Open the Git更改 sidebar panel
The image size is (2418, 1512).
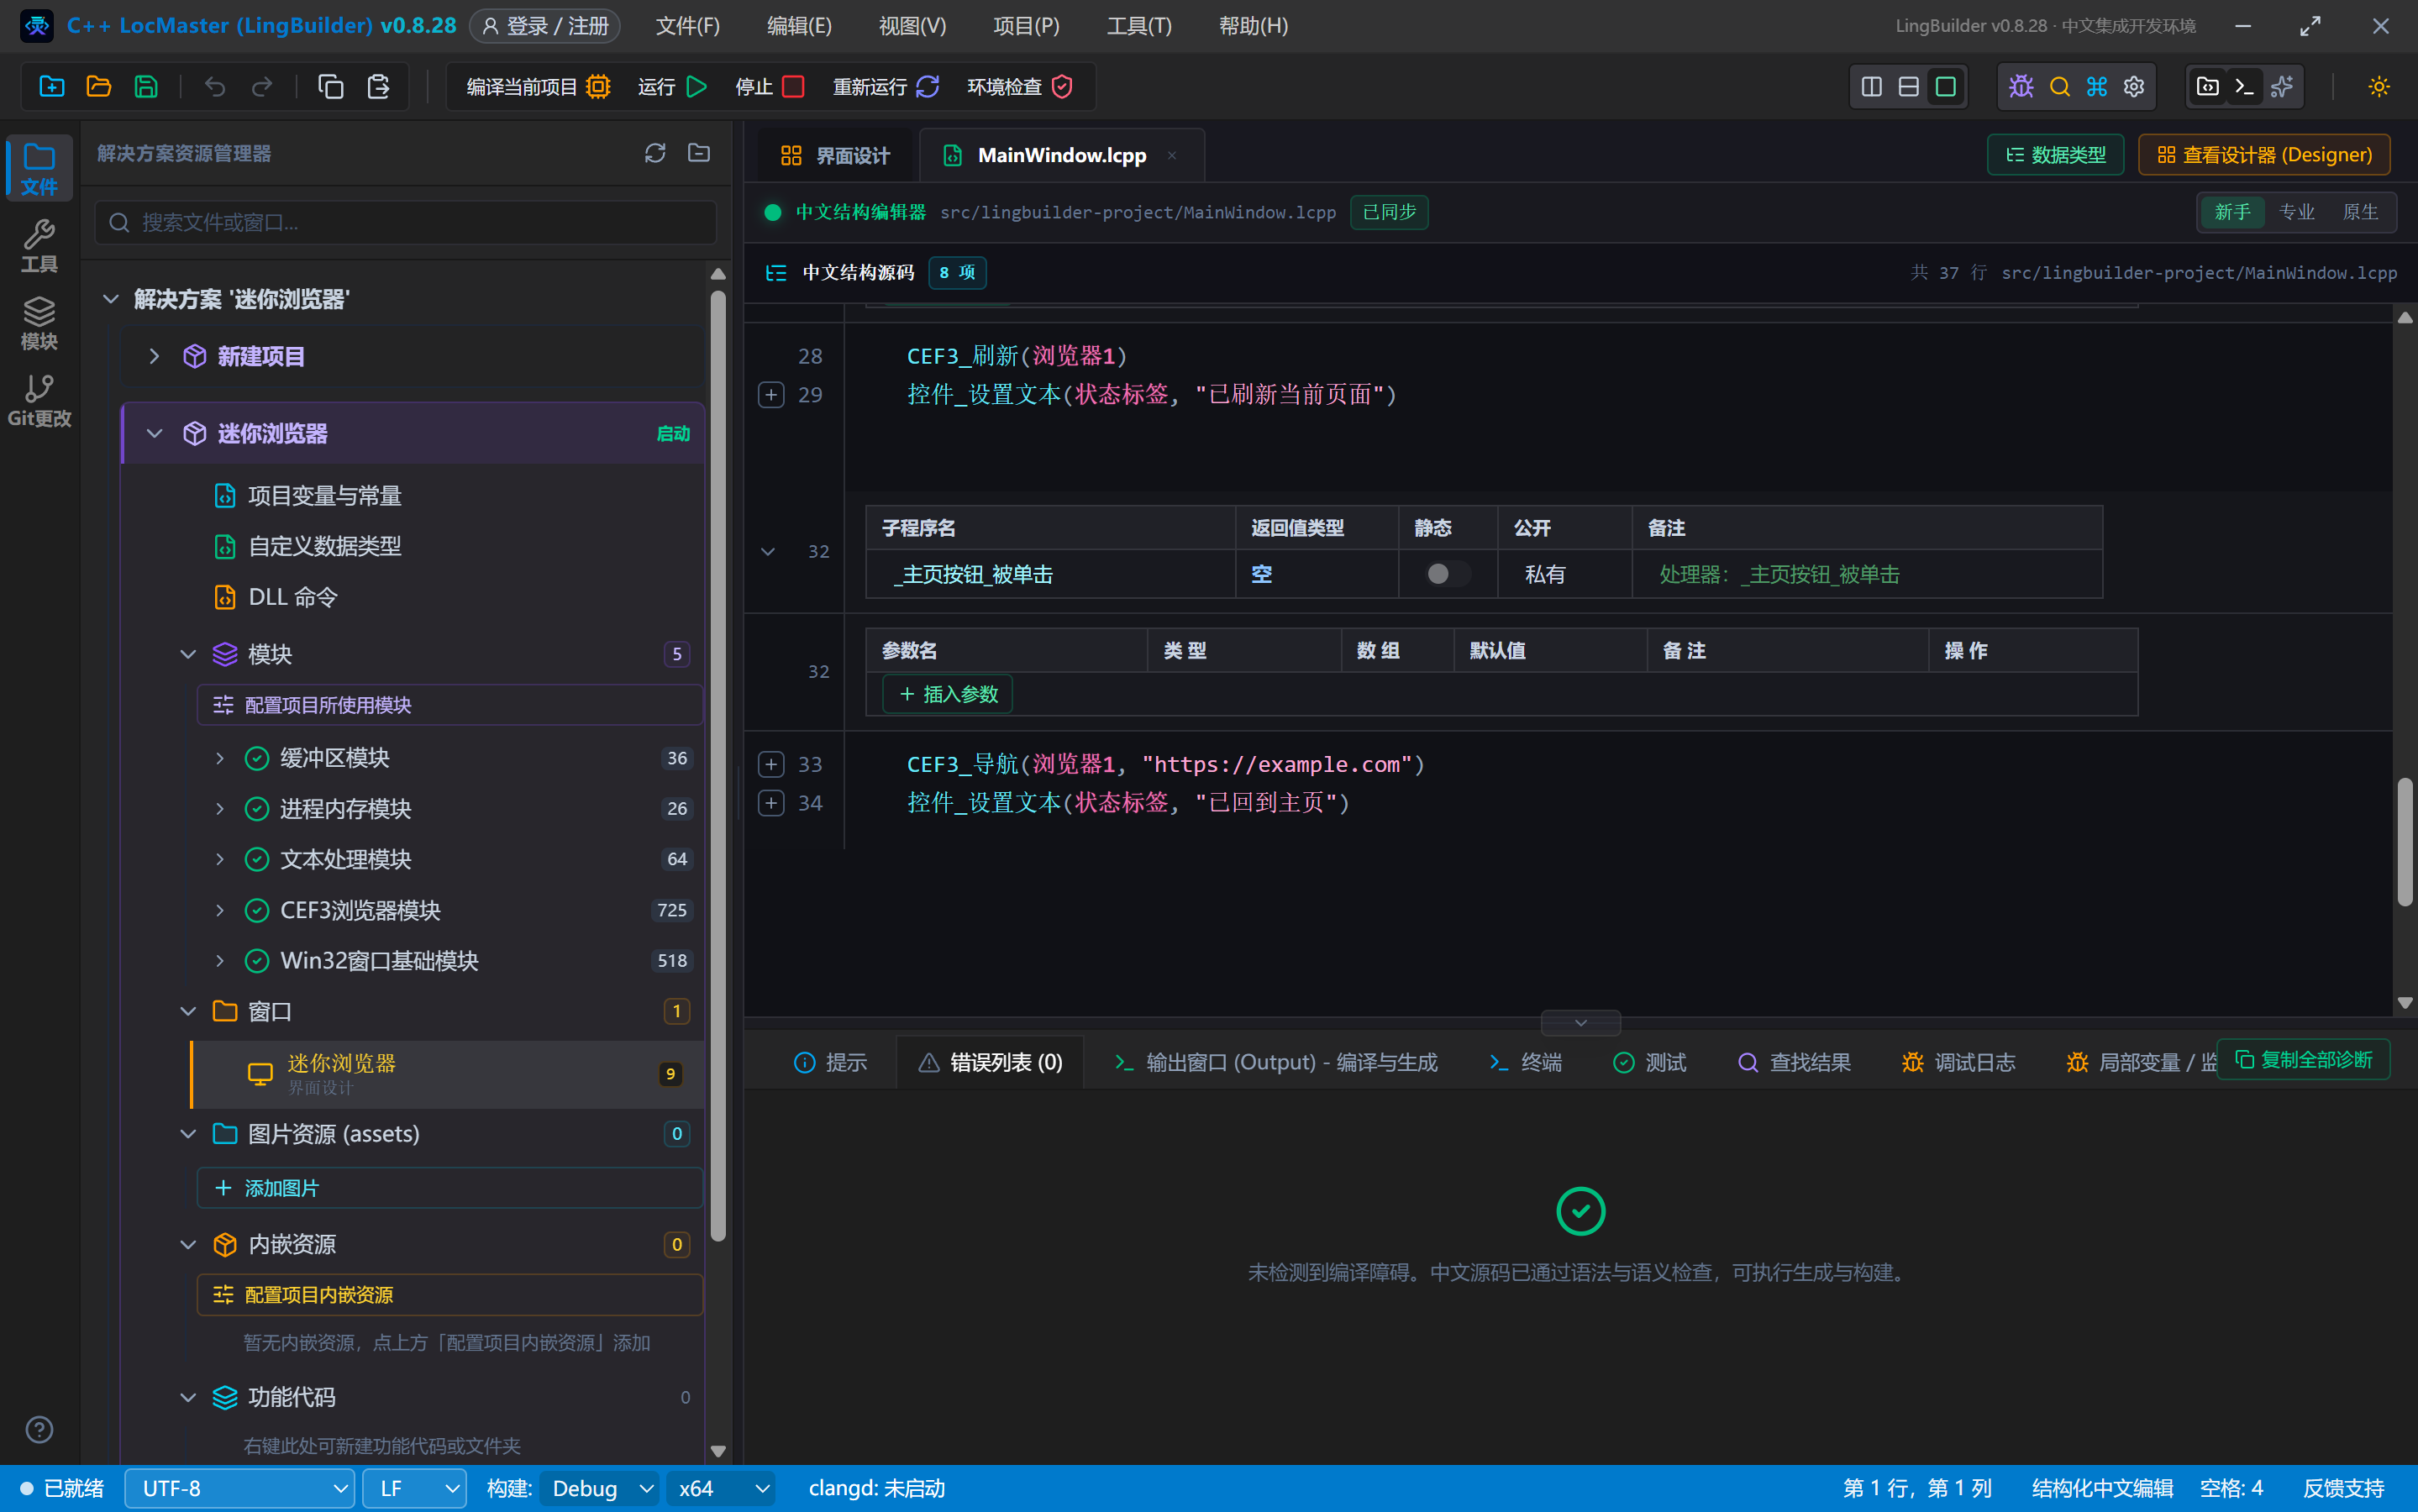click(x=39, y=400)
